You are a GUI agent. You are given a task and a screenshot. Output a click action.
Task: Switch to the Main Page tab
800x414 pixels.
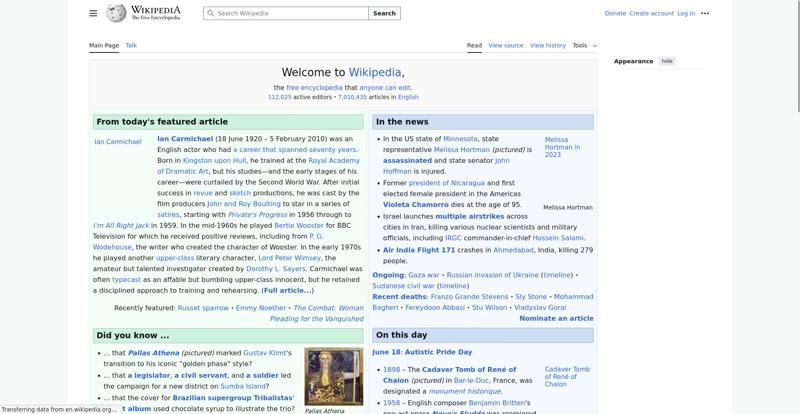click(104, 45)
